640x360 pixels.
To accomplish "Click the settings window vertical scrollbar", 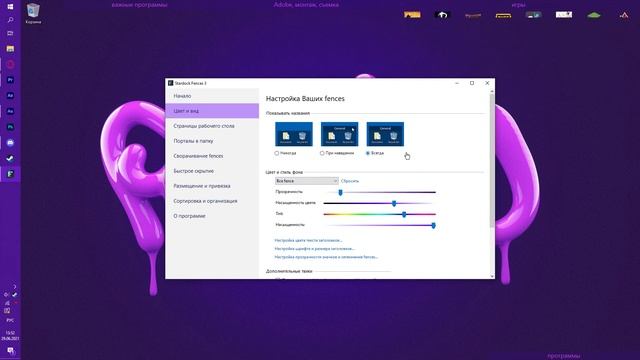I will (492, 161).
